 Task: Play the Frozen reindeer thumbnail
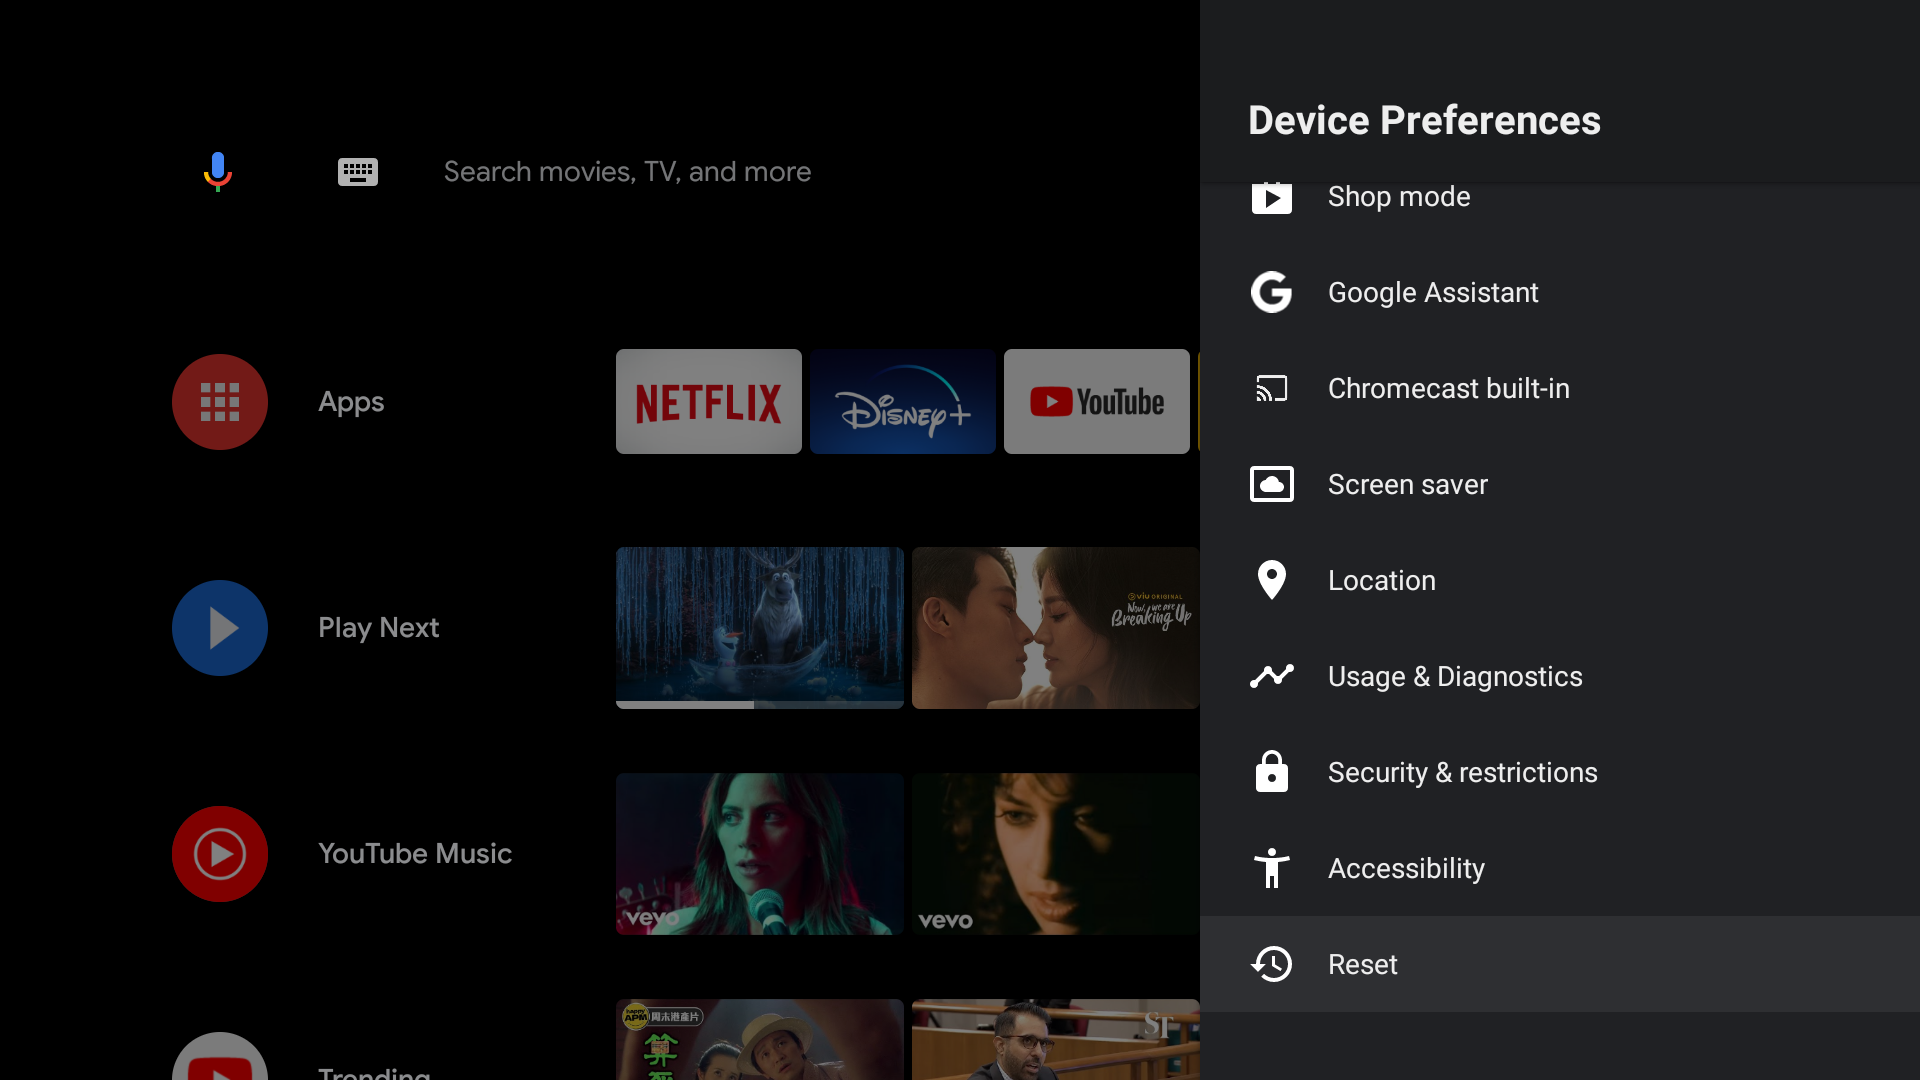coord(759,627)
